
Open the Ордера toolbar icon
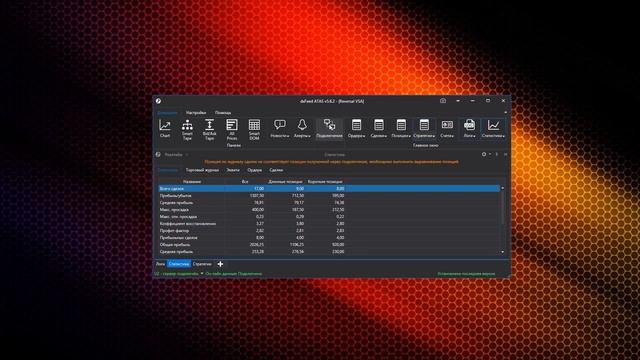(x=356, y=128)
